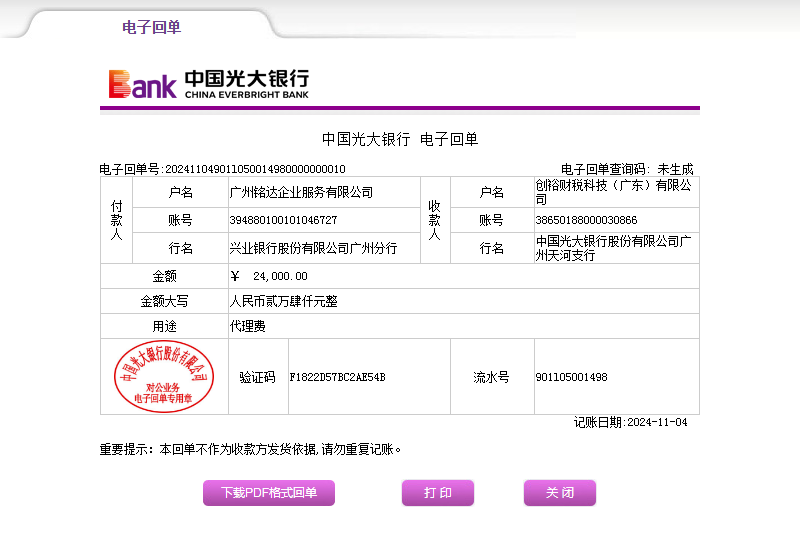Click the serial number 901105001498
The height and width of the screenshot is (534, 800).
571,377
